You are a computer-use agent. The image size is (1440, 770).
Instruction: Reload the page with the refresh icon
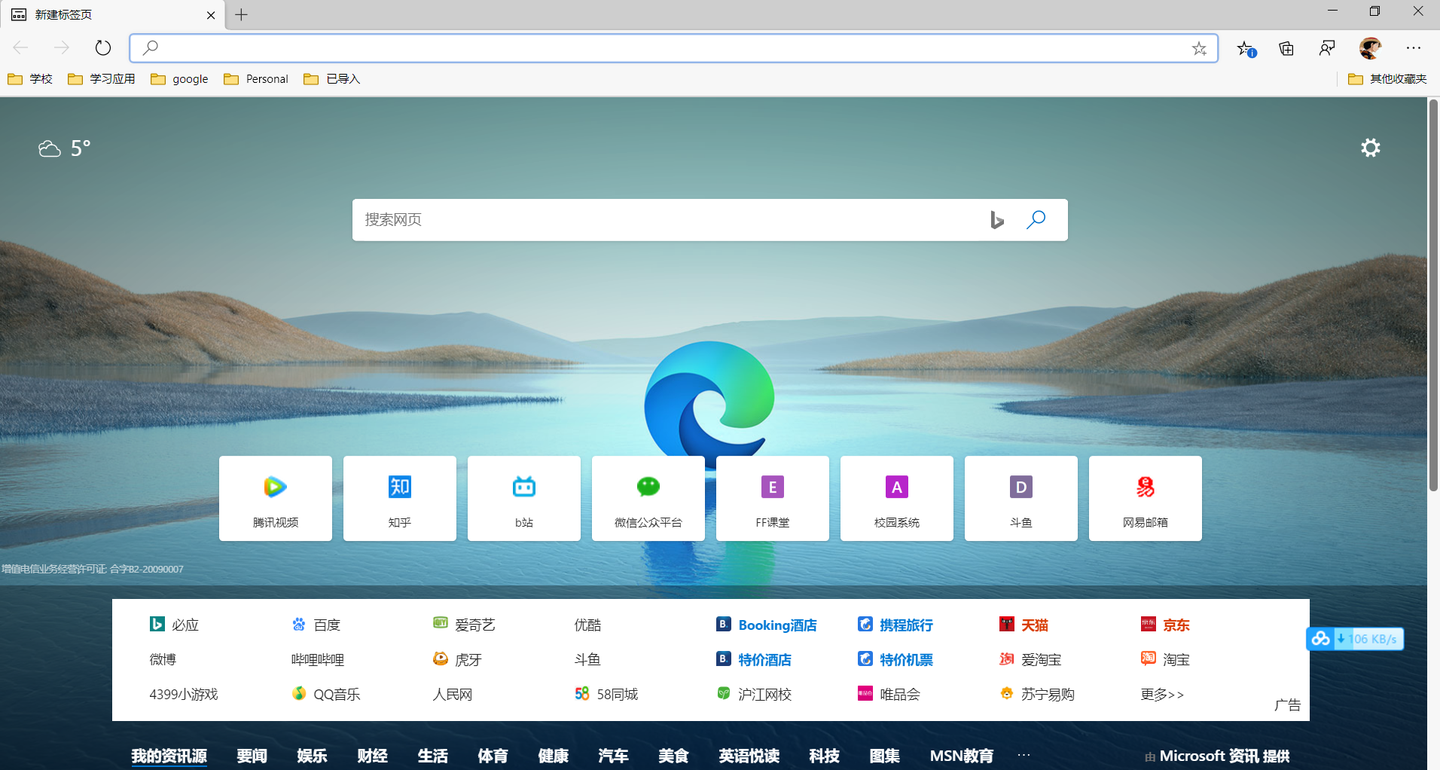pyautogui.click(x=102, y=47)
